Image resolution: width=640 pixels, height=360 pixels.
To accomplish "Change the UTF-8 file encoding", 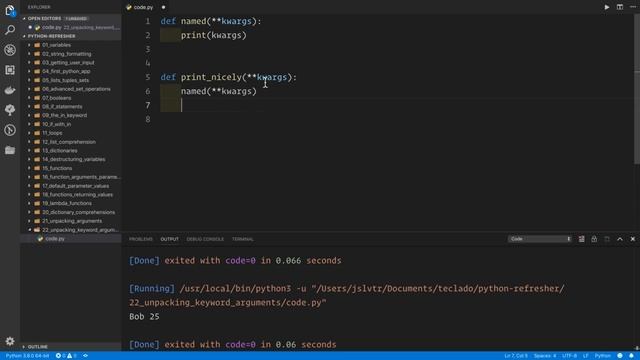I will (x=569, y=356).
